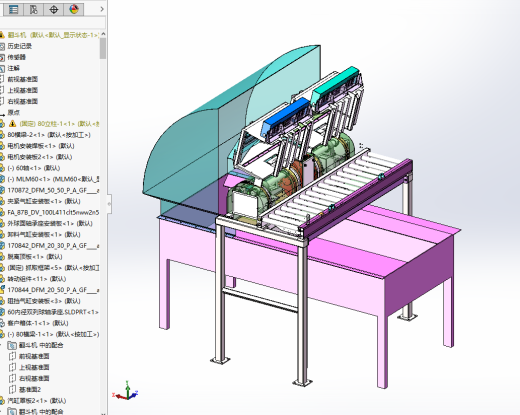Select the 170844_DFM_20_50_P_A_GF component

point(53,290)
